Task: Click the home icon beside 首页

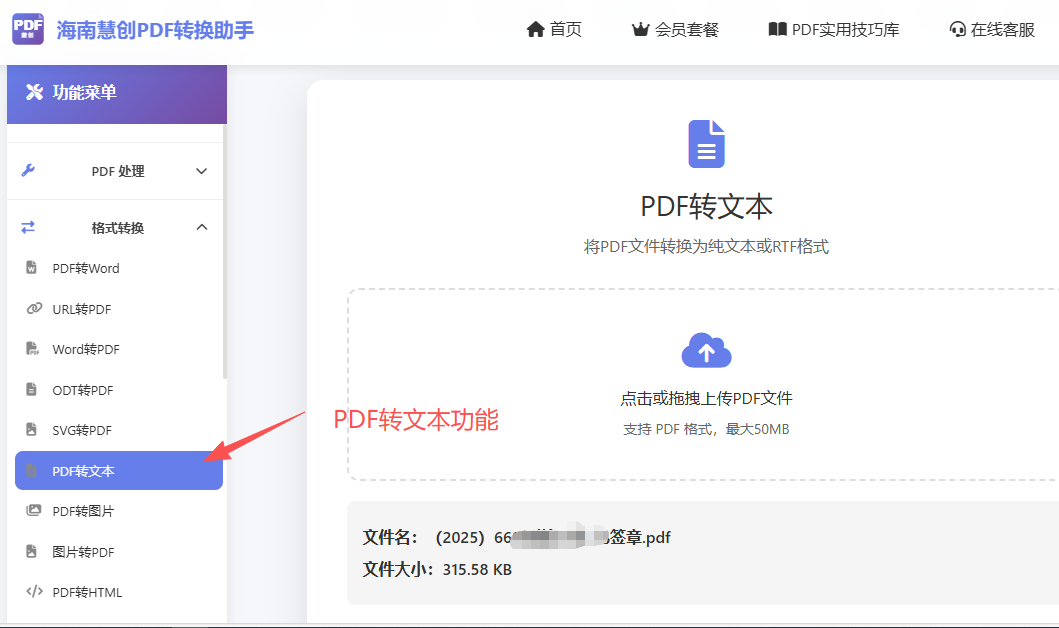Action: [536, 29]
